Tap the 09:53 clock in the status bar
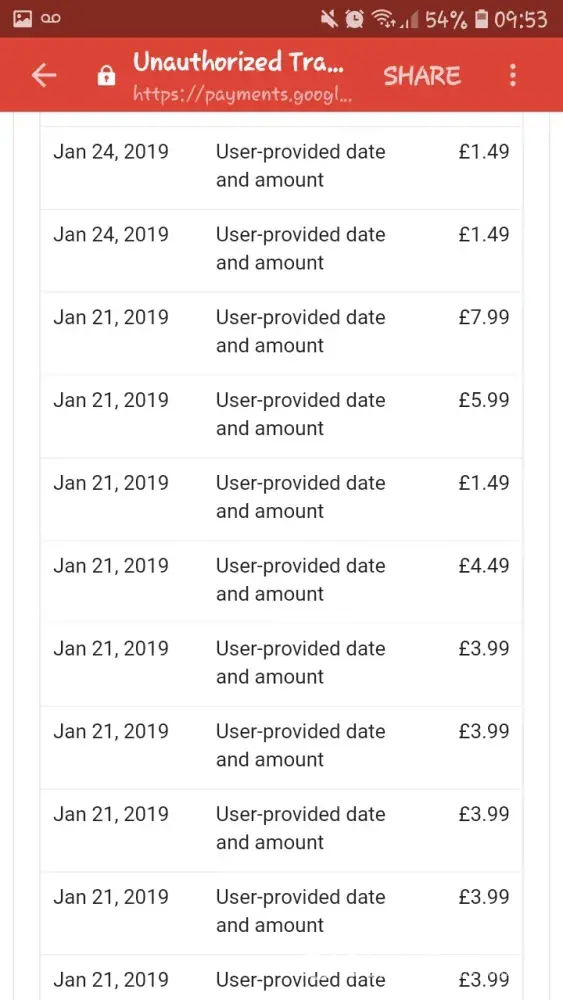Viewport: 563px width, 1000px height. (x=520, y=20)
